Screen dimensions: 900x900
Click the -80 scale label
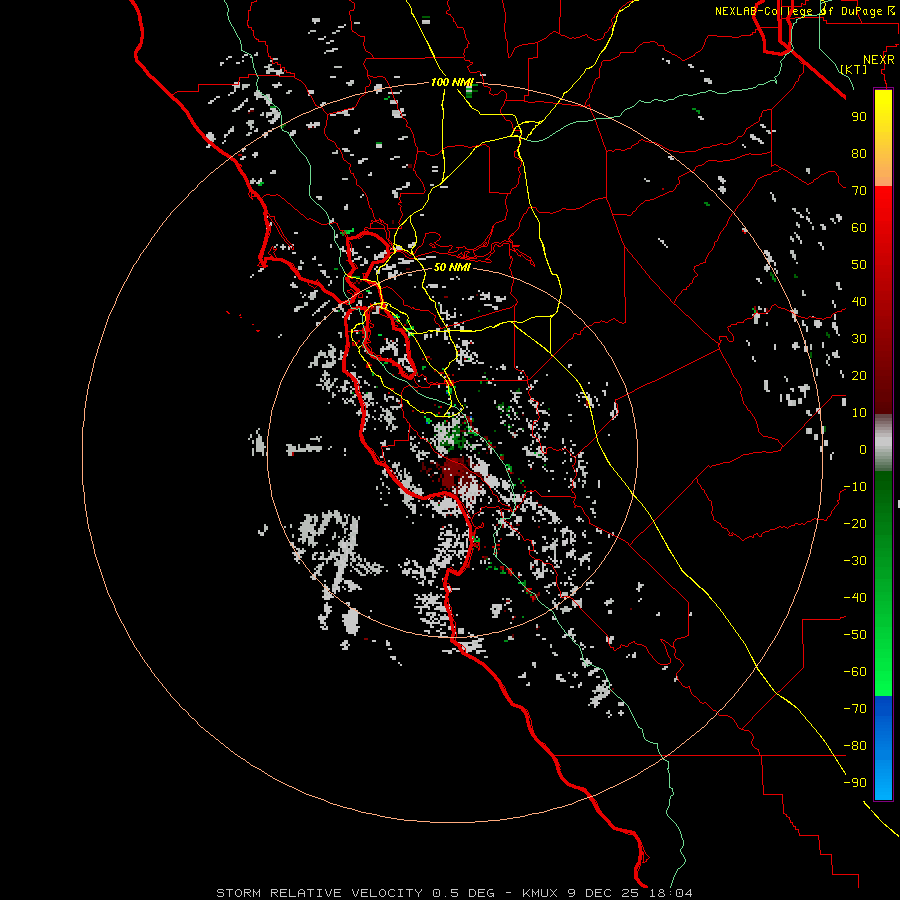855,746
